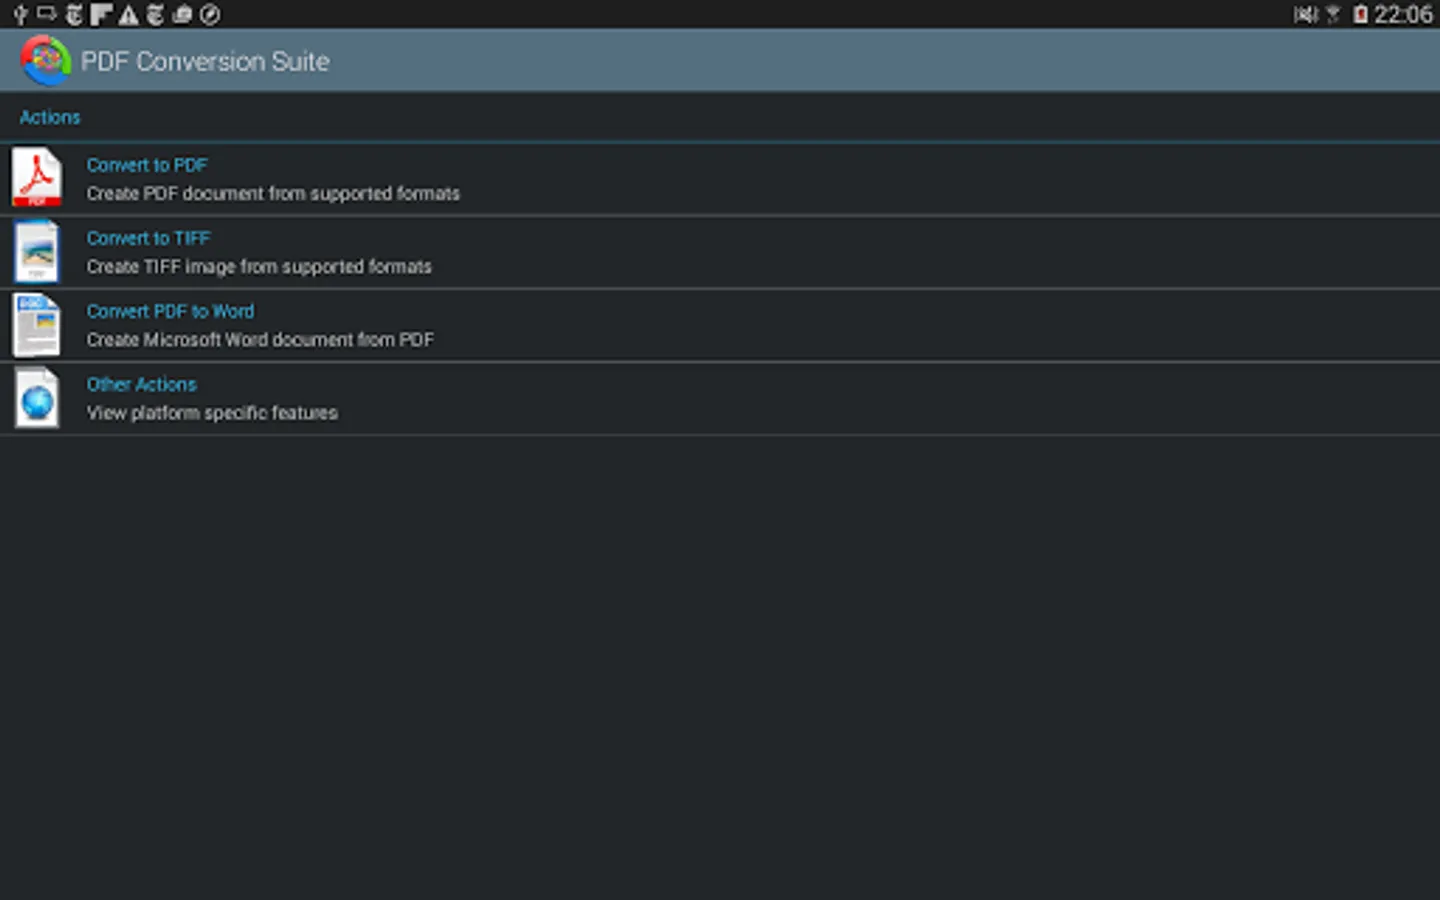
Task: Tap the 22:06 clock display
Action: tap(1403, 14)
